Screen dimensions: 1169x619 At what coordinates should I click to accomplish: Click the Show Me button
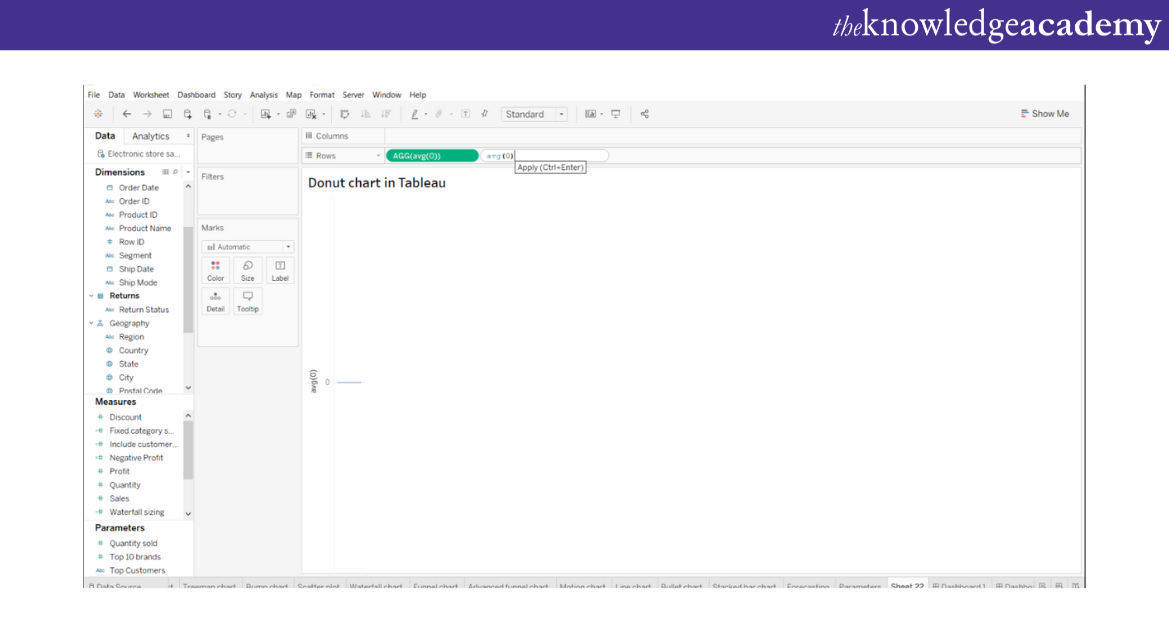[x=1045, y=114]
